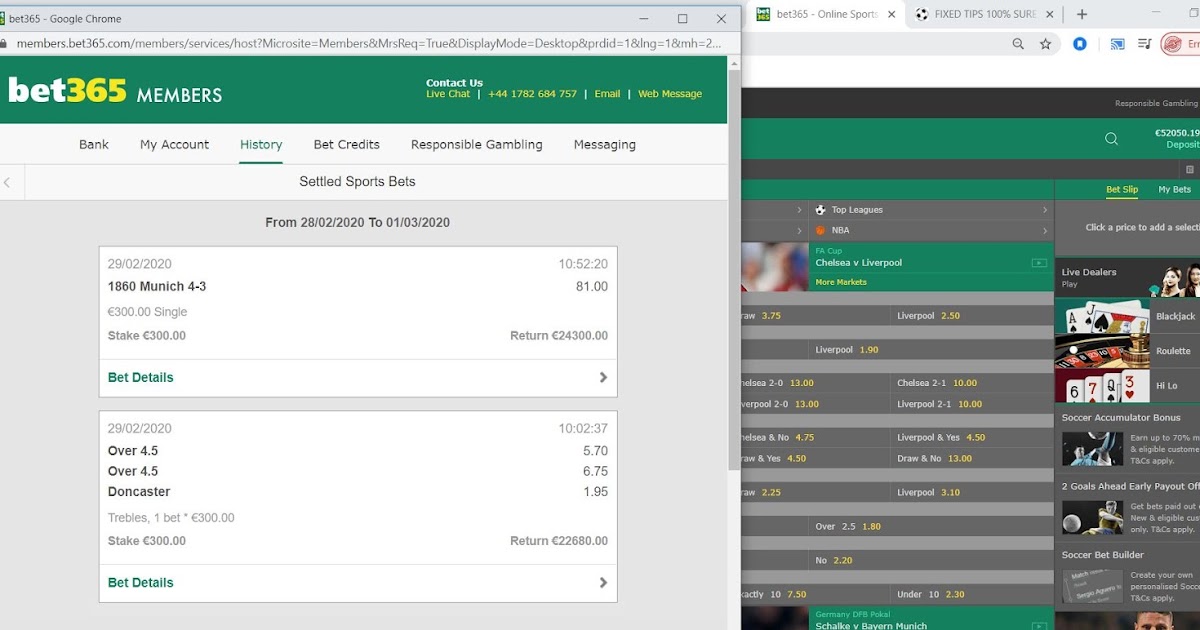Select the Bet Slip tab

click(1122, 189)
